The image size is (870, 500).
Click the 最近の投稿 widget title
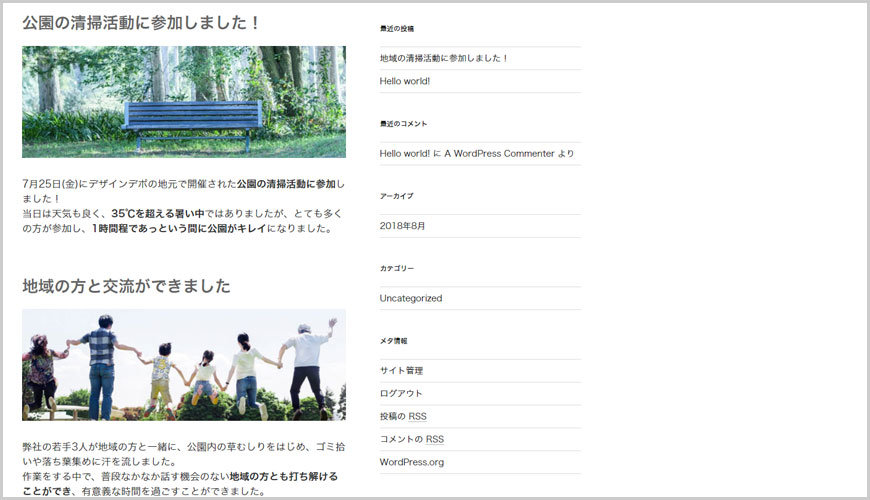[397, 28]
